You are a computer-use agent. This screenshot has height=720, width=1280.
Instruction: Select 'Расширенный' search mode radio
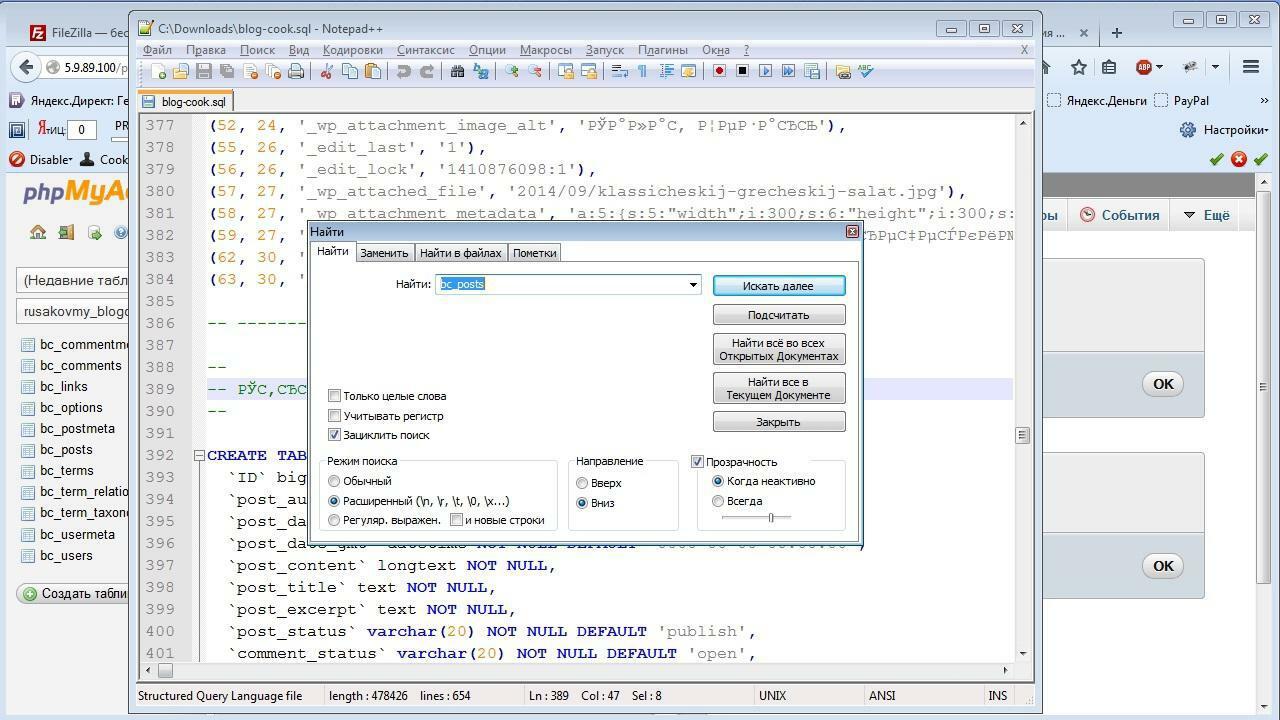[x=335, y=501]
